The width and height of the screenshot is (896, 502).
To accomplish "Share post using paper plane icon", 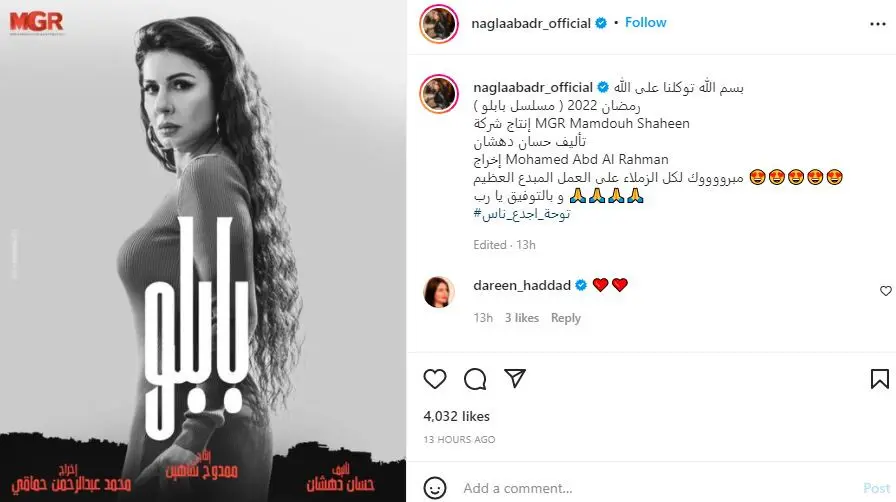I will 515,379.
